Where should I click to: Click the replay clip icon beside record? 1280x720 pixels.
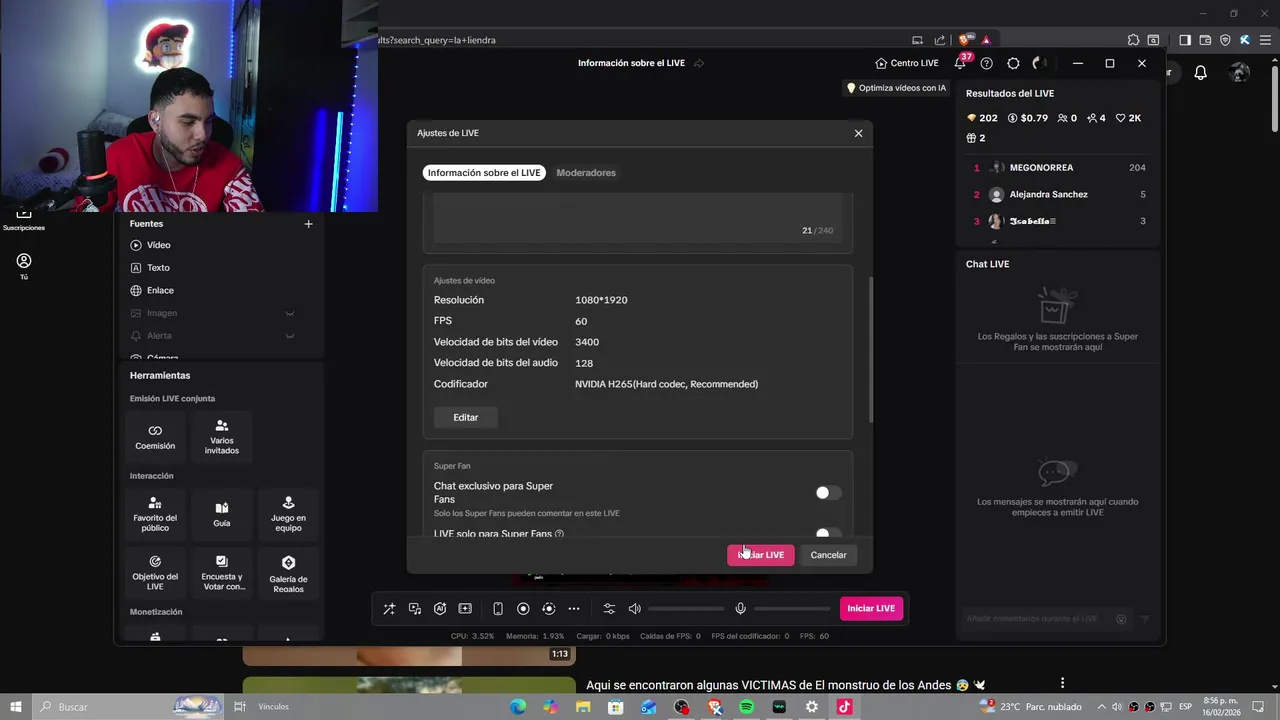click(549, 608)
